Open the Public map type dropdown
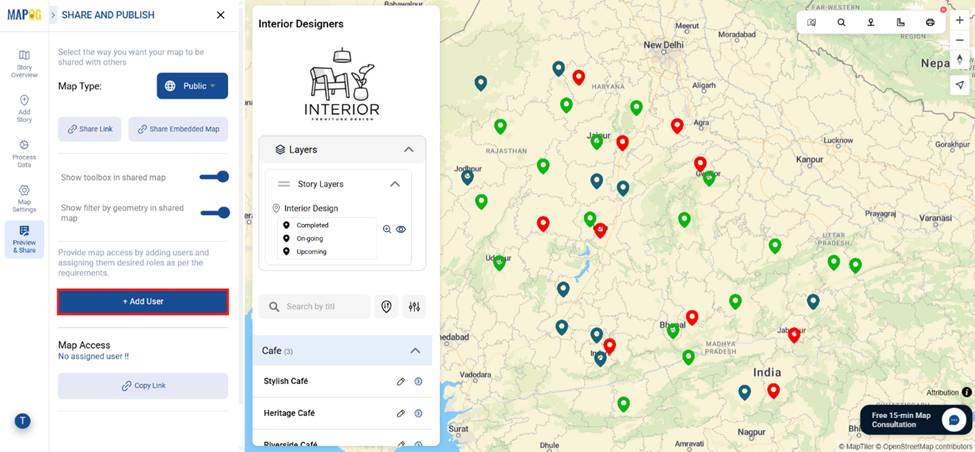The image size is (975, 452). pyautogui.click(x=192, y=86)
